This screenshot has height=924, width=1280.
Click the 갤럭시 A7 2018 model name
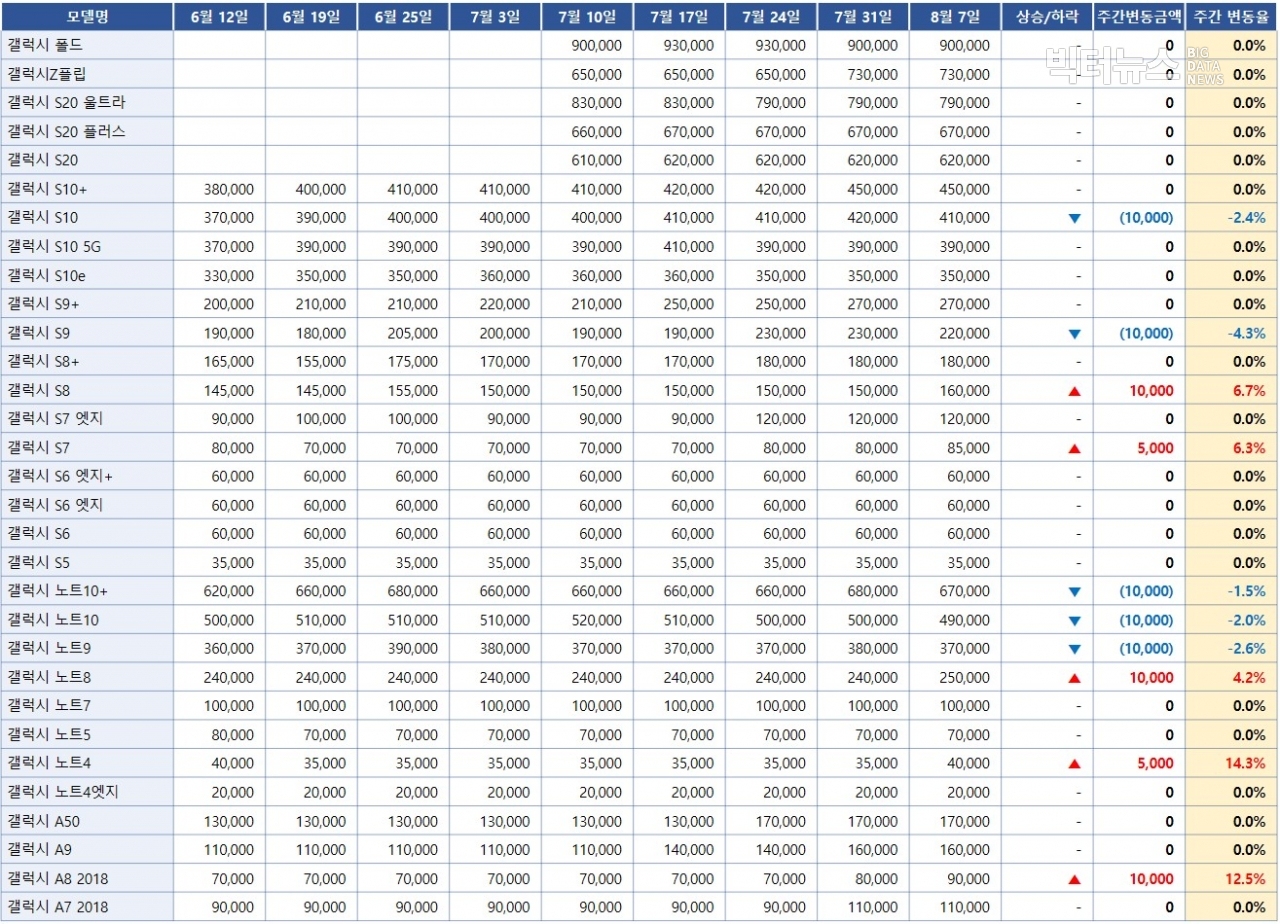click(x=58, y=908)
